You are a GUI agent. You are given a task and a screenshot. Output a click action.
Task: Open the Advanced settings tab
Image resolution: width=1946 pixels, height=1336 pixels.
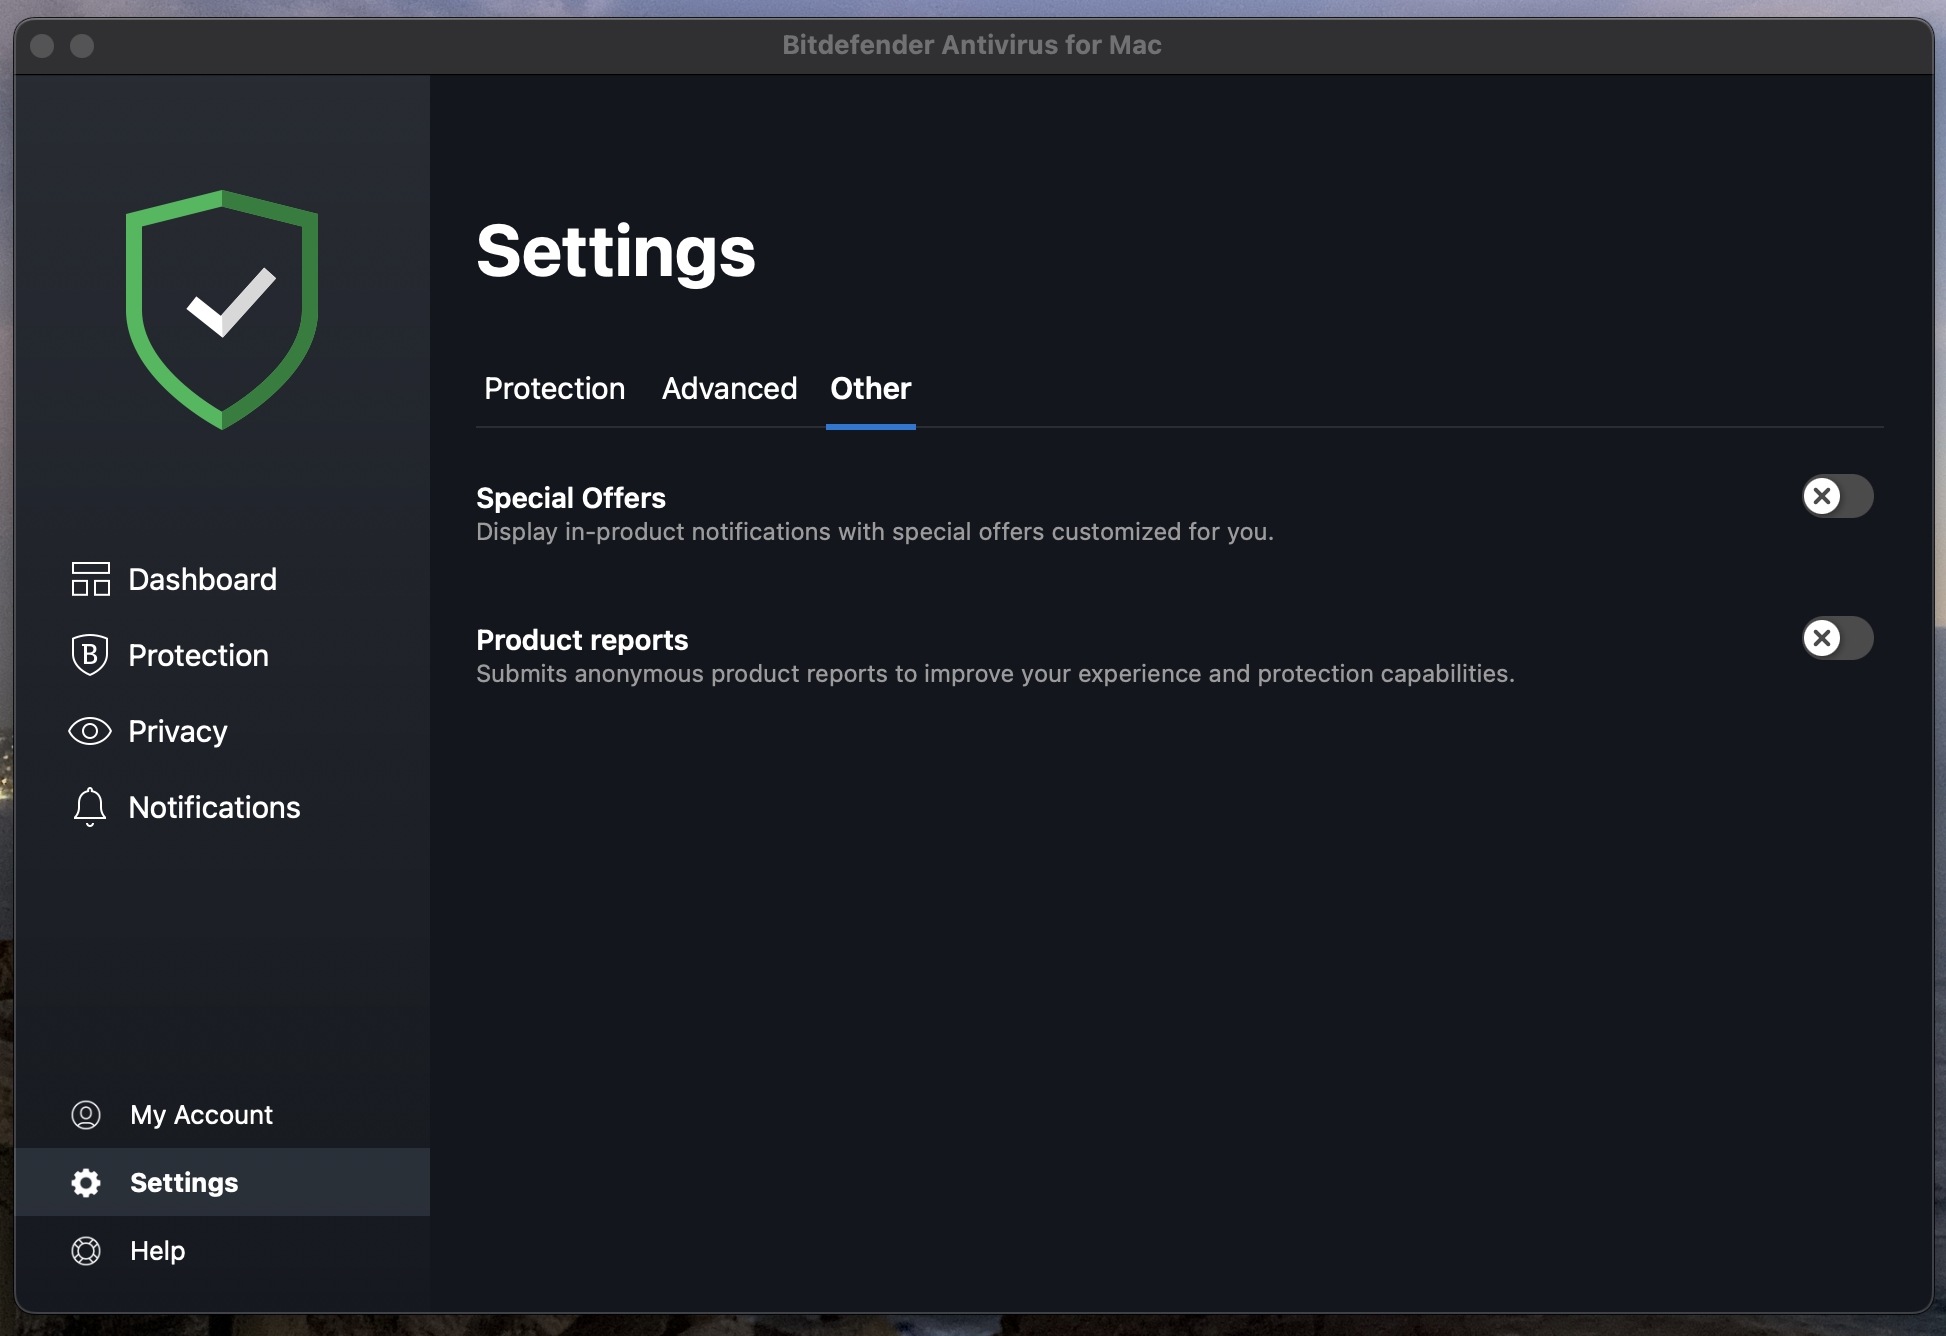click(x=729, y=388)
